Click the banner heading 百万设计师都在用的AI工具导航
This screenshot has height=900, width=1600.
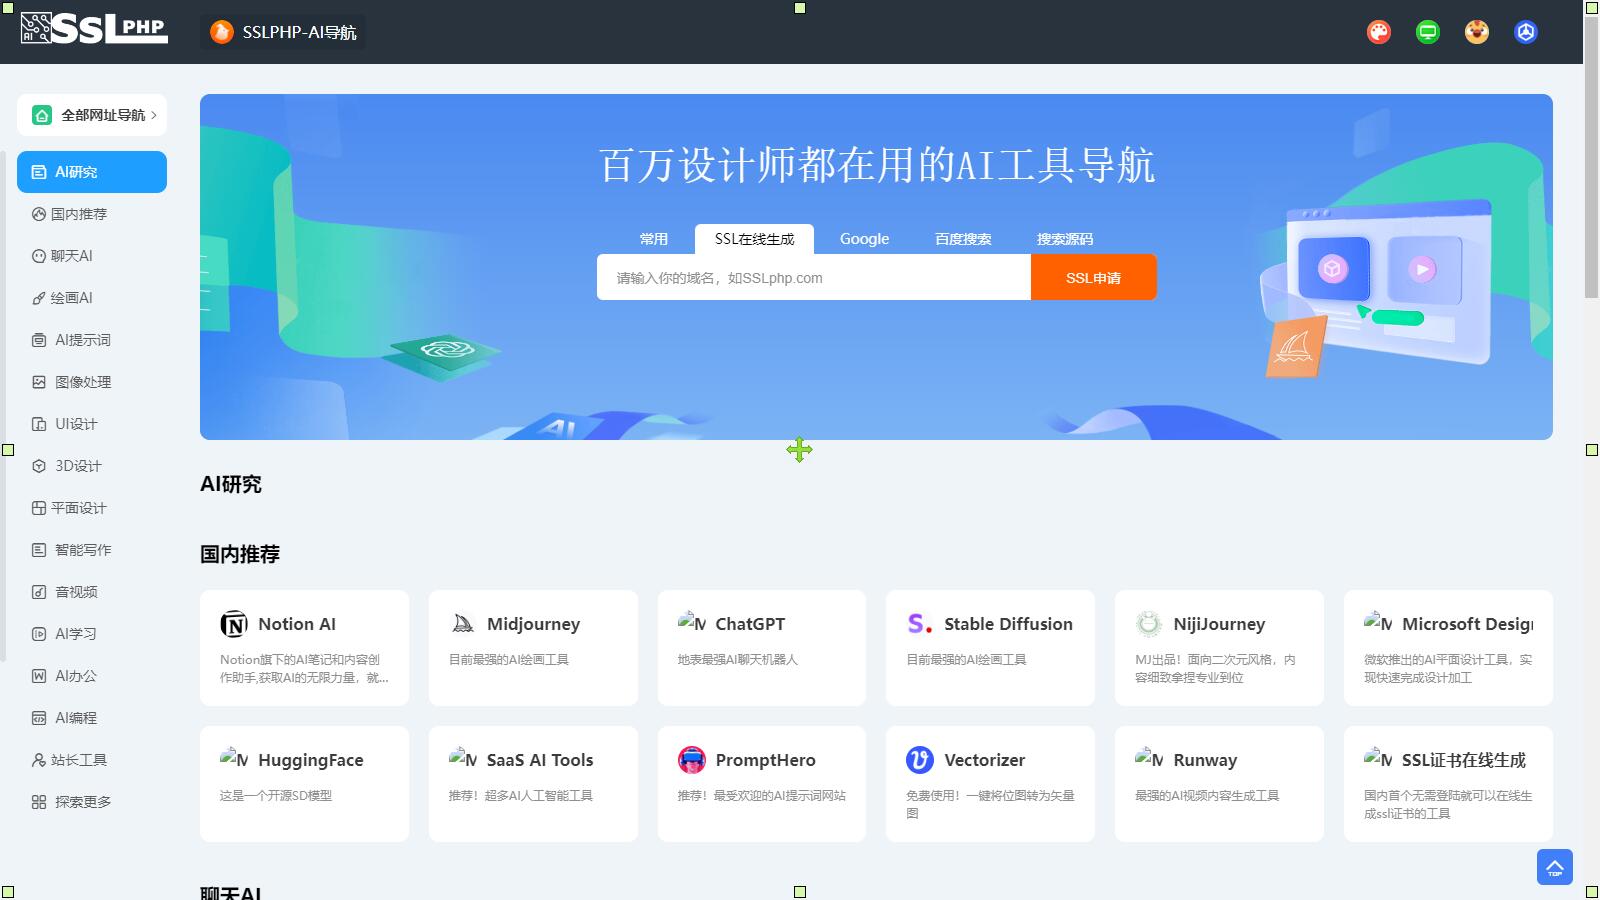(877, 165)
